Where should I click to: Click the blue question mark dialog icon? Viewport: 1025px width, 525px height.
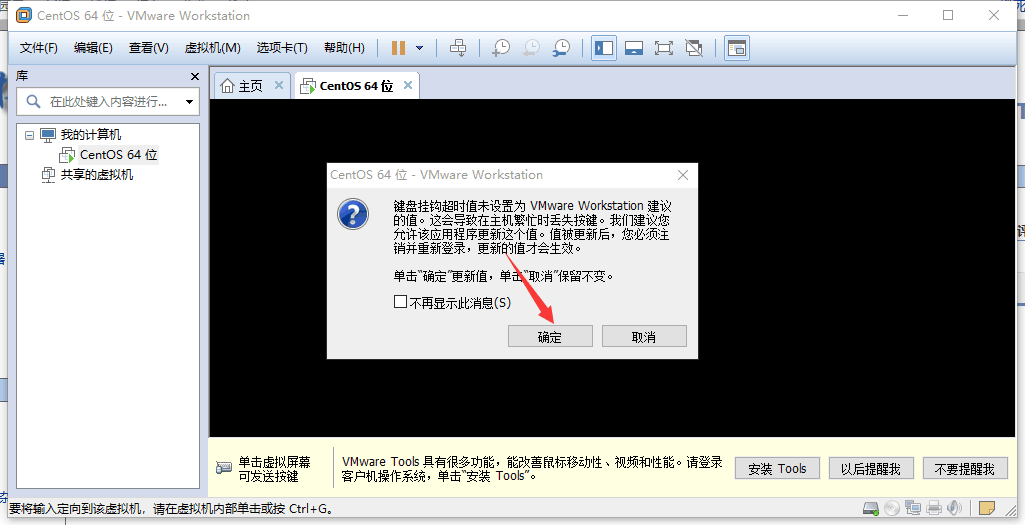(353, 214)
